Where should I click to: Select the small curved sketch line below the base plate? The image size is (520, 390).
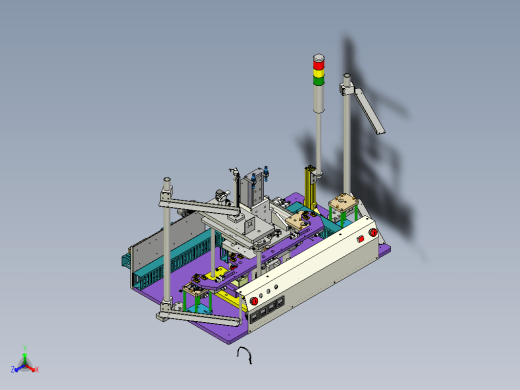point(244,355)
